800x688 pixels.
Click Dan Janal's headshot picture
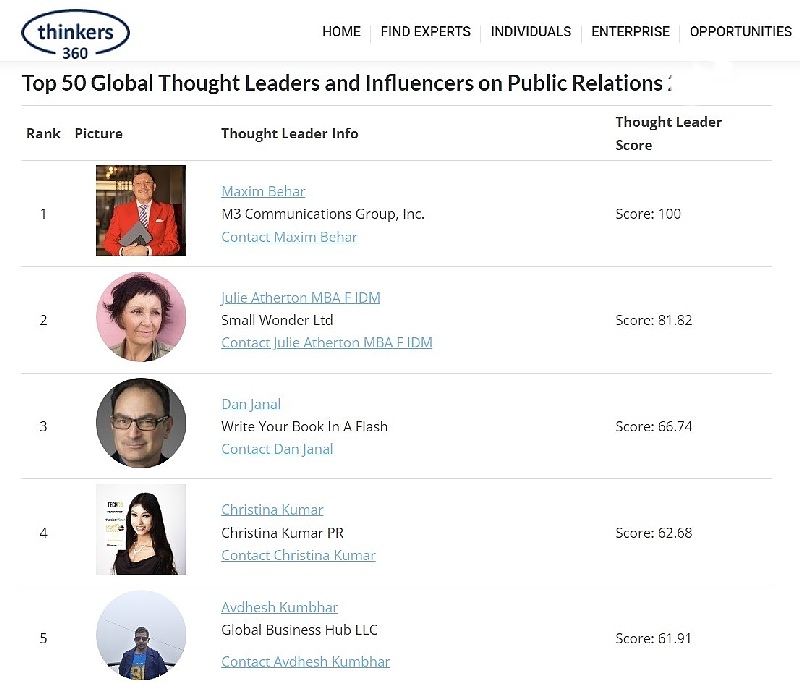pos(141,423)
